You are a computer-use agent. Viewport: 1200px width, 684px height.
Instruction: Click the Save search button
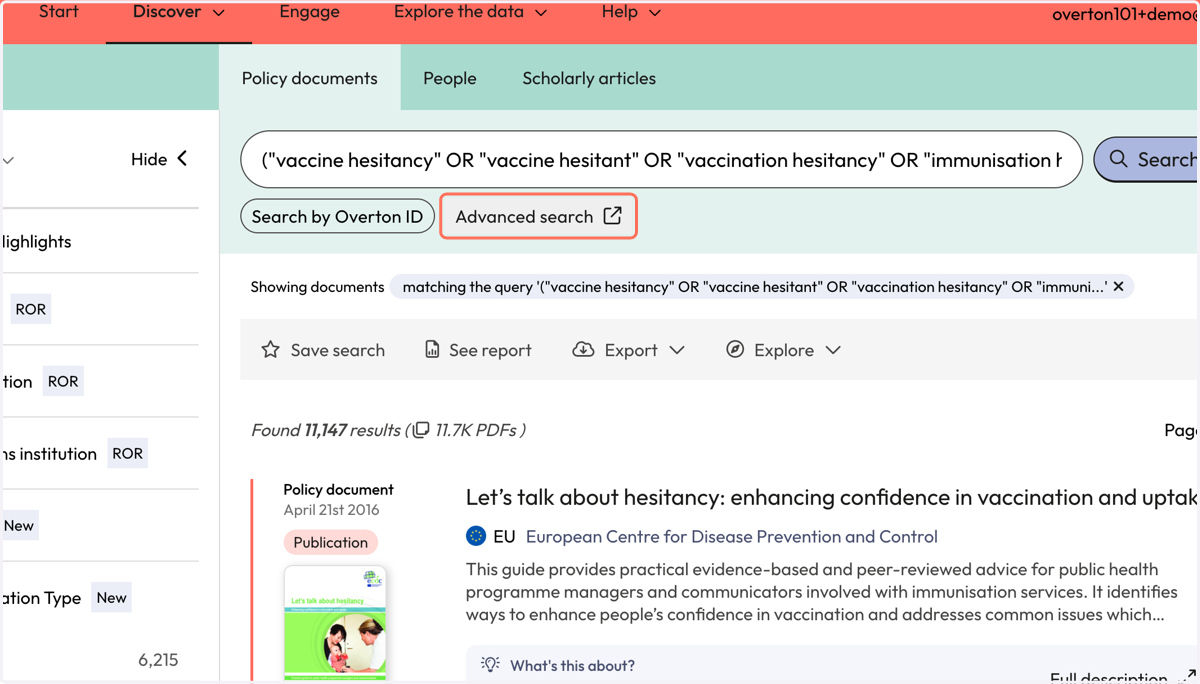pos(323,350)
